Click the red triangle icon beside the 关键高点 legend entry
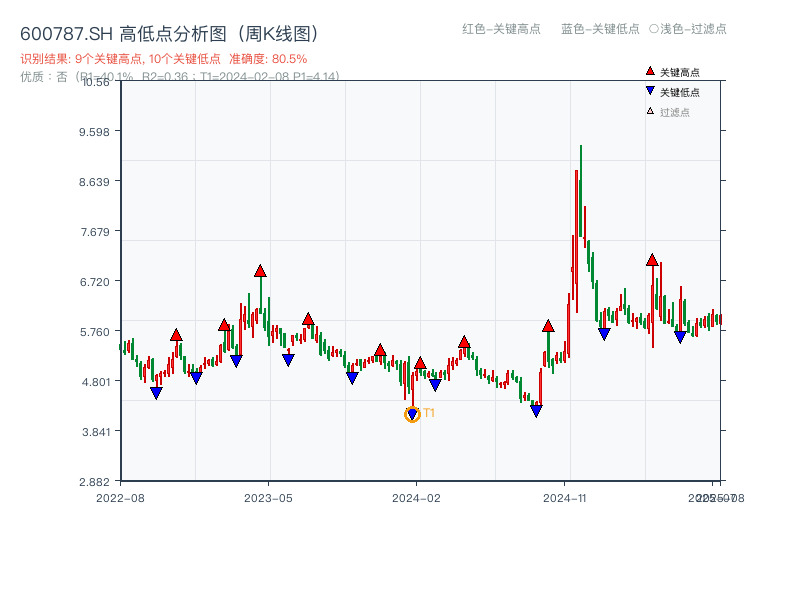Screen dimensions: 800x600 [x=650, y=71]
